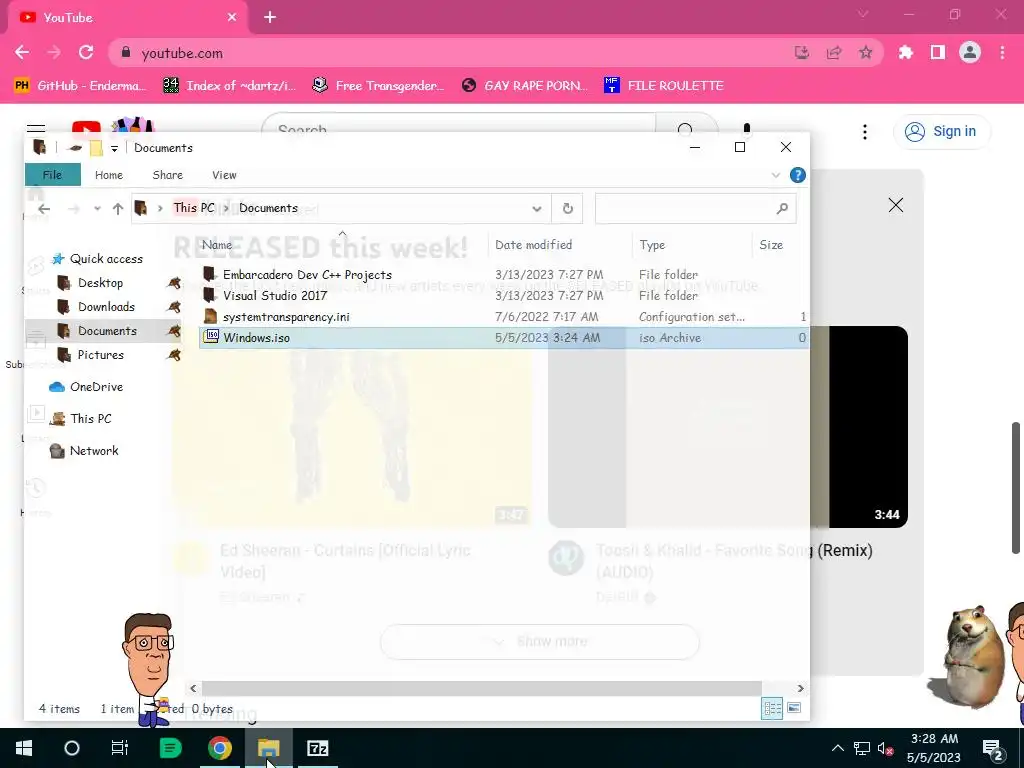Open Chrome side panel
Image resolution: width=1024 pixels, height=768 pixels.
938,52
